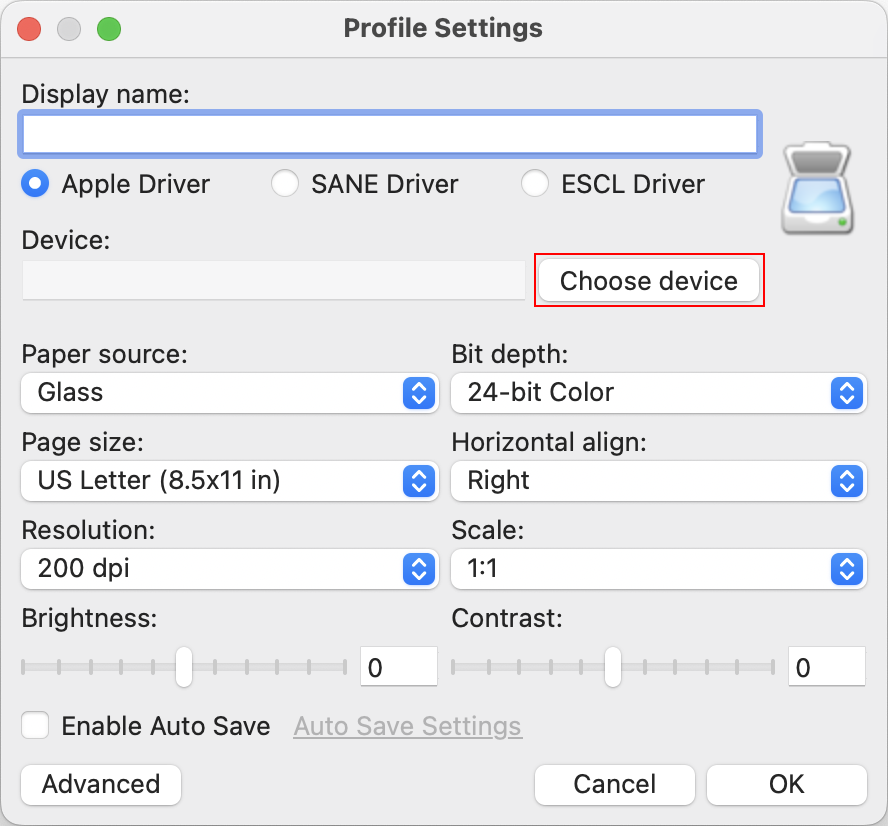Open the Auto Save Settings link
Image resolution: width=888 pixels, height=826 pixels.
click(x=407, y=726)
